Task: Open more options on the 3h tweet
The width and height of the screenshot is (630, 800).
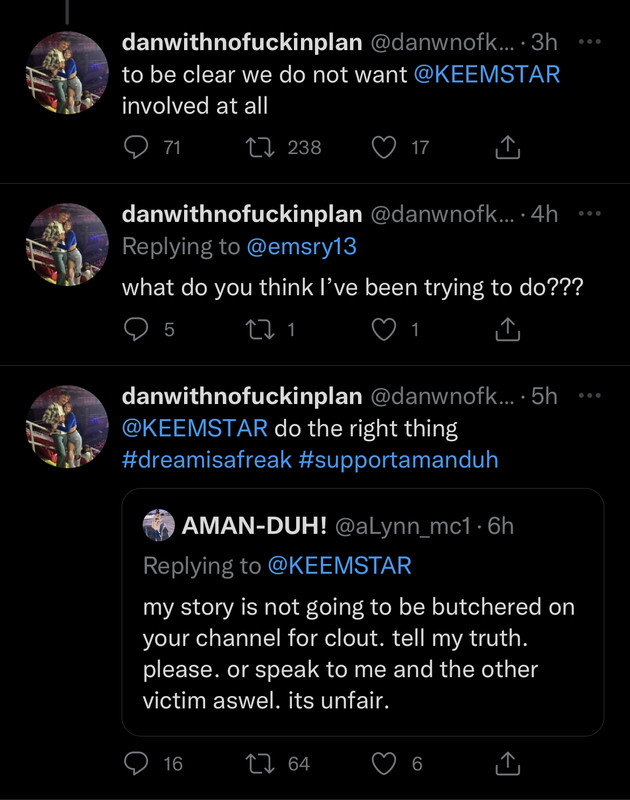Action: click(x=590, y=42)
